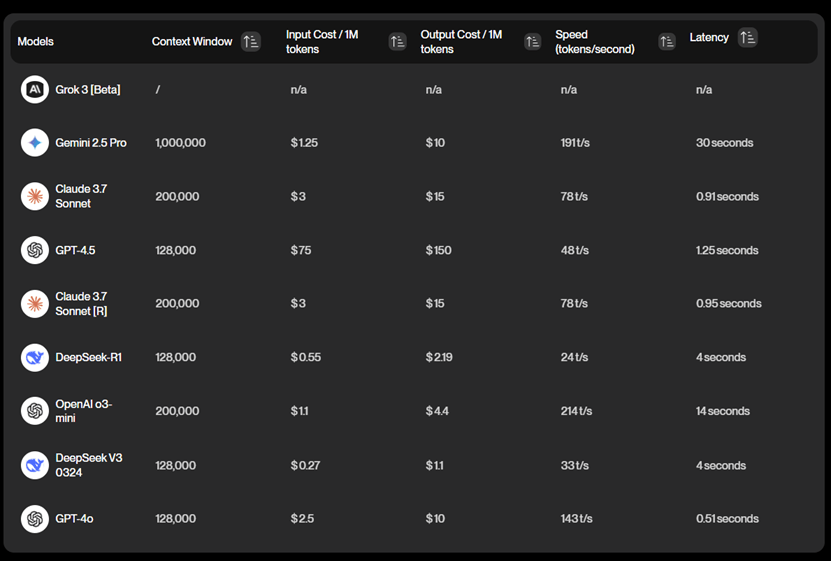Select the DeepSeek-R1 model name

[89, 357]
